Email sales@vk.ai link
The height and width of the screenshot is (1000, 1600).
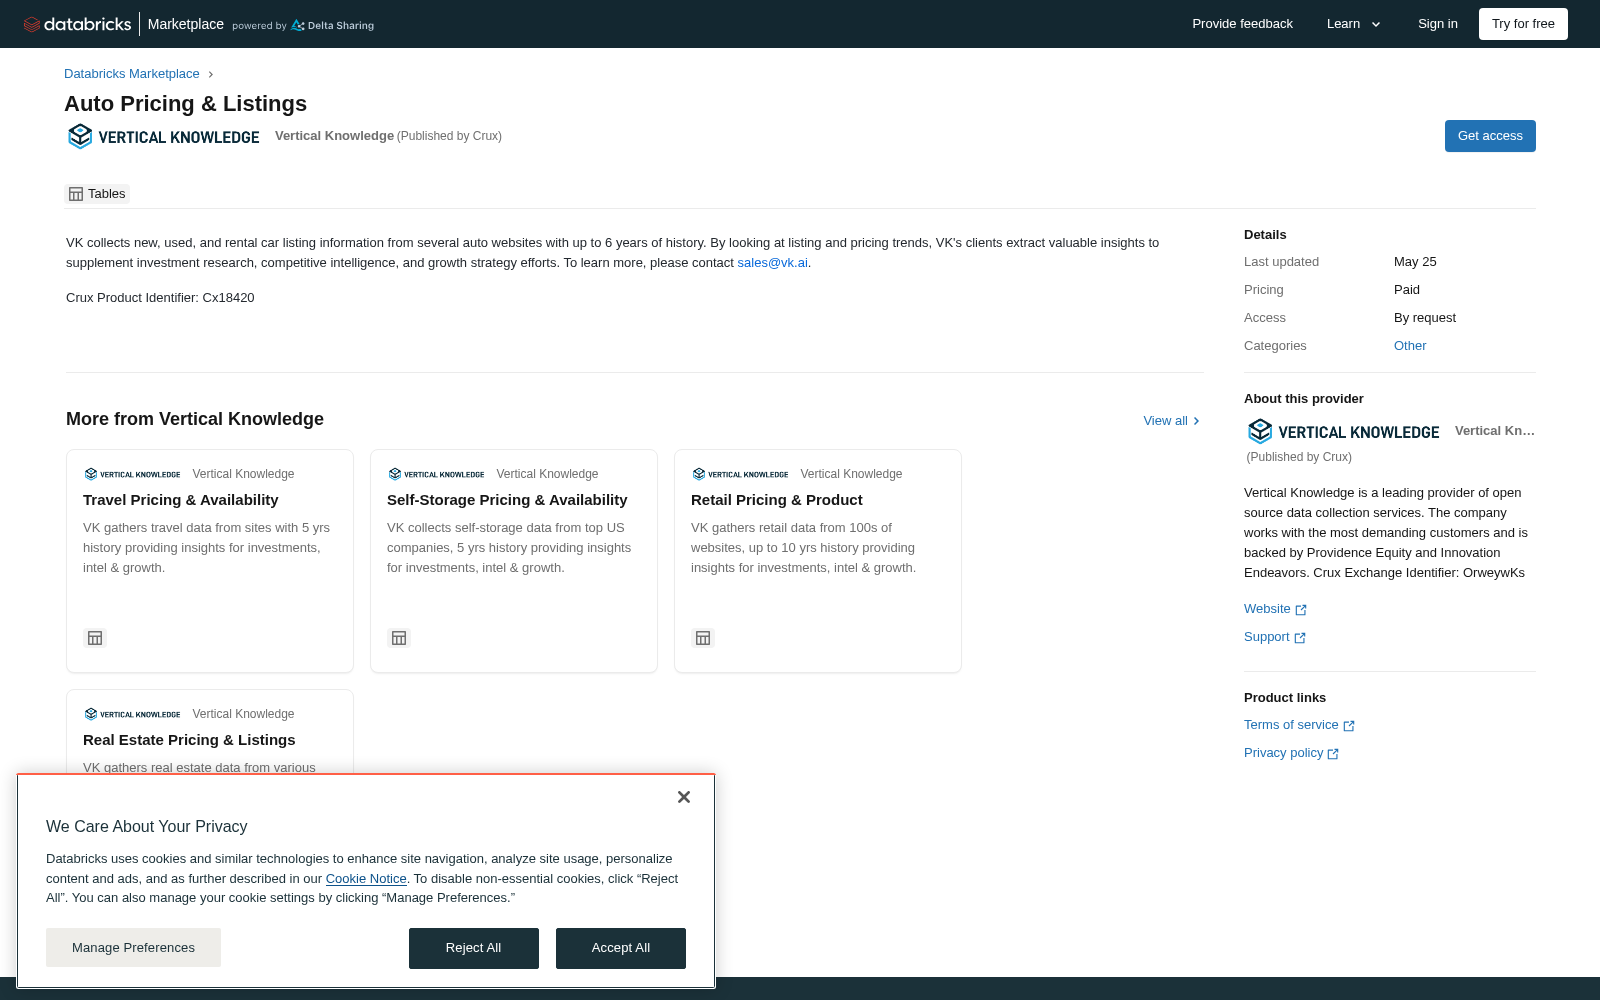coord(772,263)
